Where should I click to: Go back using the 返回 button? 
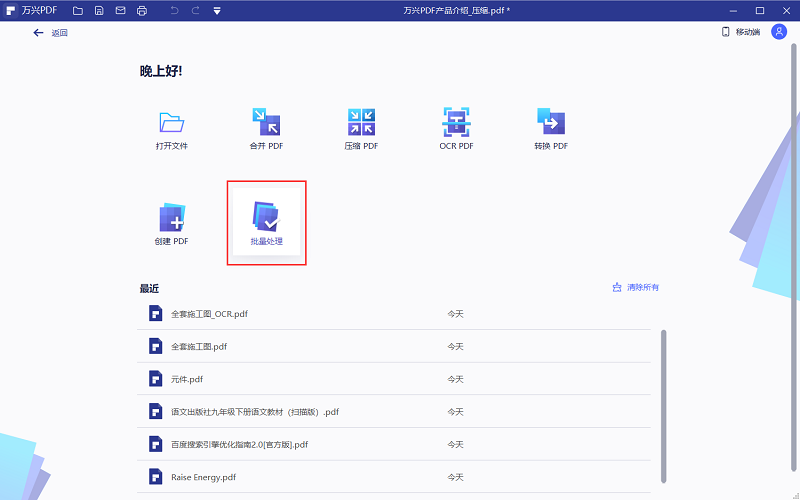click(x=50, y=33)
